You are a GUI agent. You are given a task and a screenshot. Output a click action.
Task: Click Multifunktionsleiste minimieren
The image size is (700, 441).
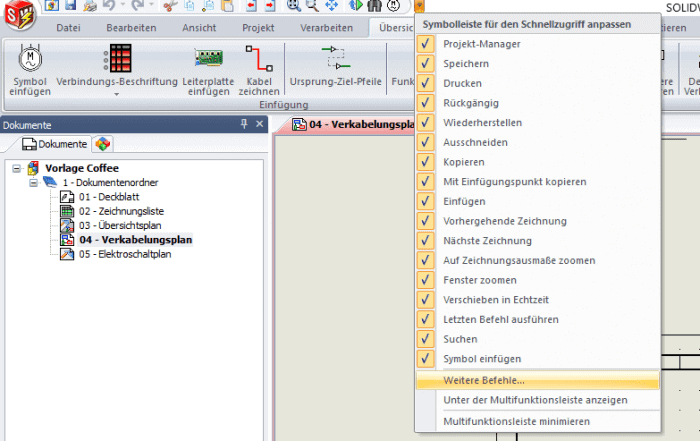tap(538, 421)
